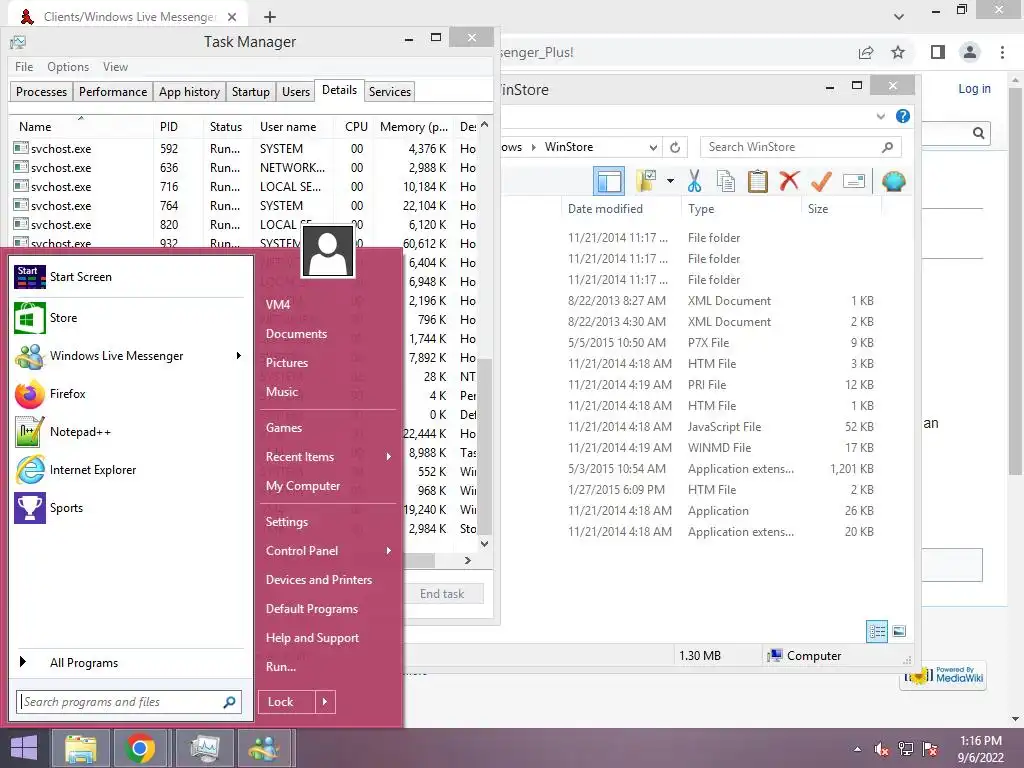The image size is (1024, 768).
Task: Switch to Task Manager taskbar icon
Action: (205, 748)
